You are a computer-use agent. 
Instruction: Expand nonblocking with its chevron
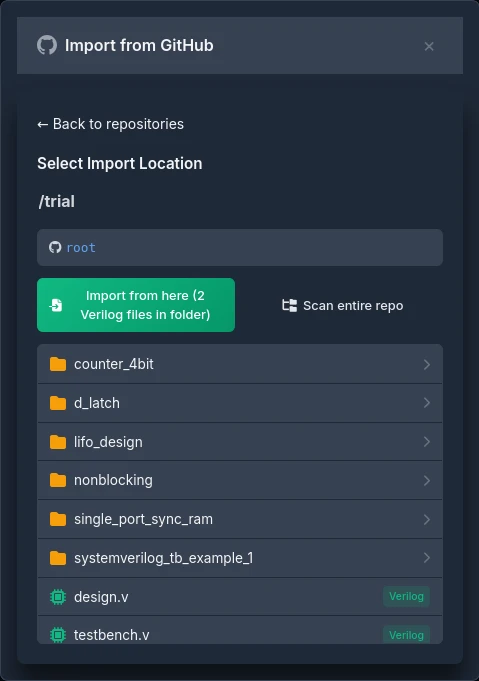click(x=426, y=480)
